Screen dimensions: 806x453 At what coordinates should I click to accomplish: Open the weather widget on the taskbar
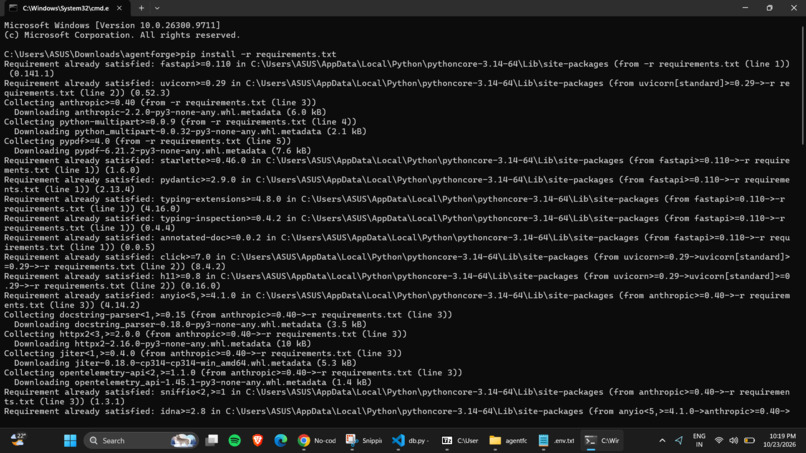click(18, 440)
